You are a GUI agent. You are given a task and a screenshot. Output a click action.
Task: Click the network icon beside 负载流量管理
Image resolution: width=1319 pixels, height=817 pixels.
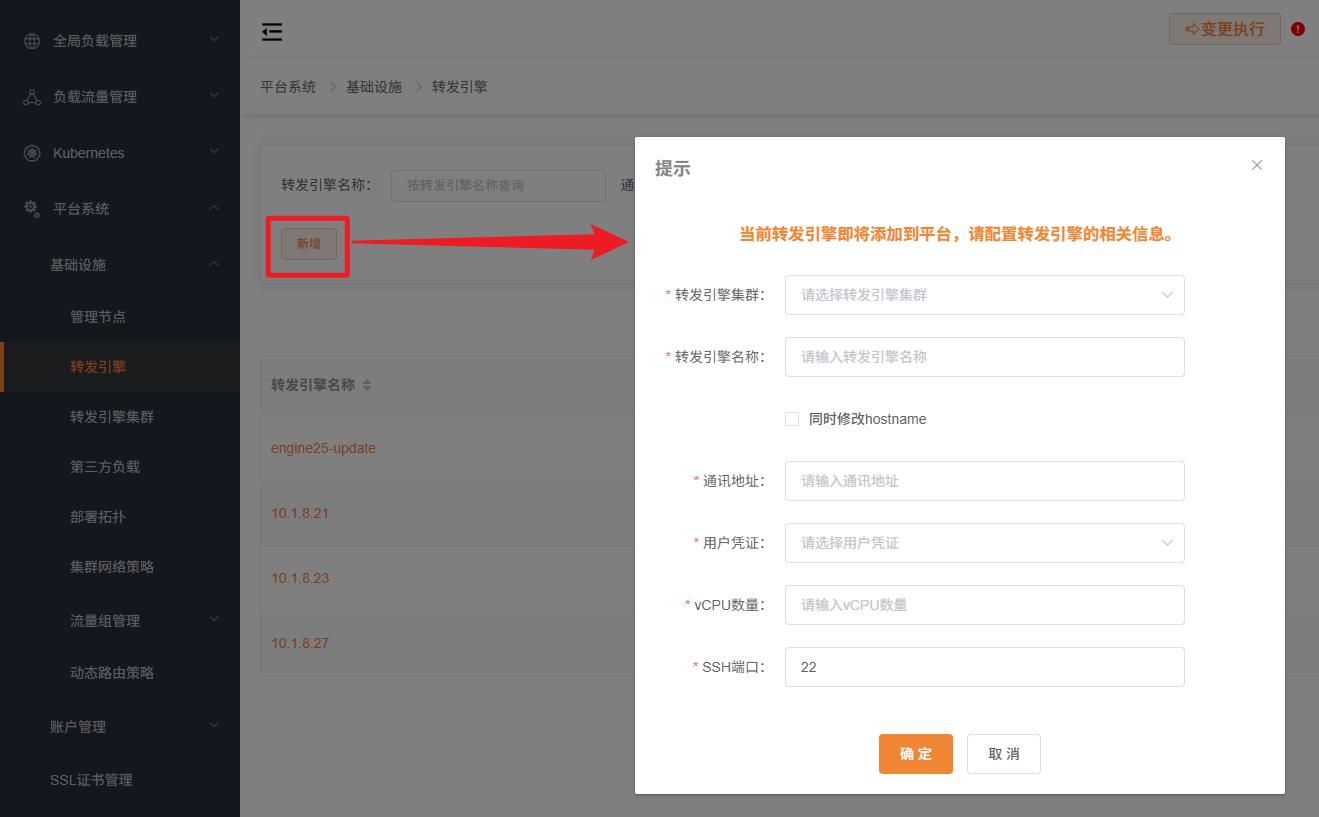[x=32, y=97]
